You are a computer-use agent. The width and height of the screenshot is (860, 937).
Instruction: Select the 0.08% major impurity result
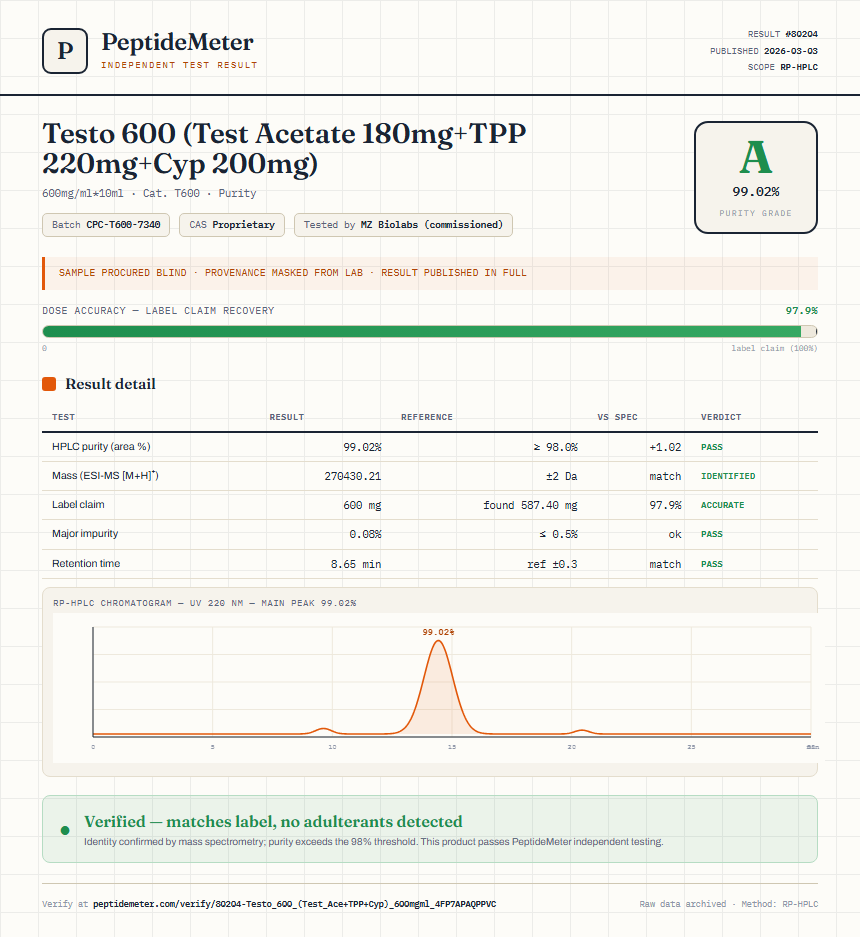(x=365, y=534)
